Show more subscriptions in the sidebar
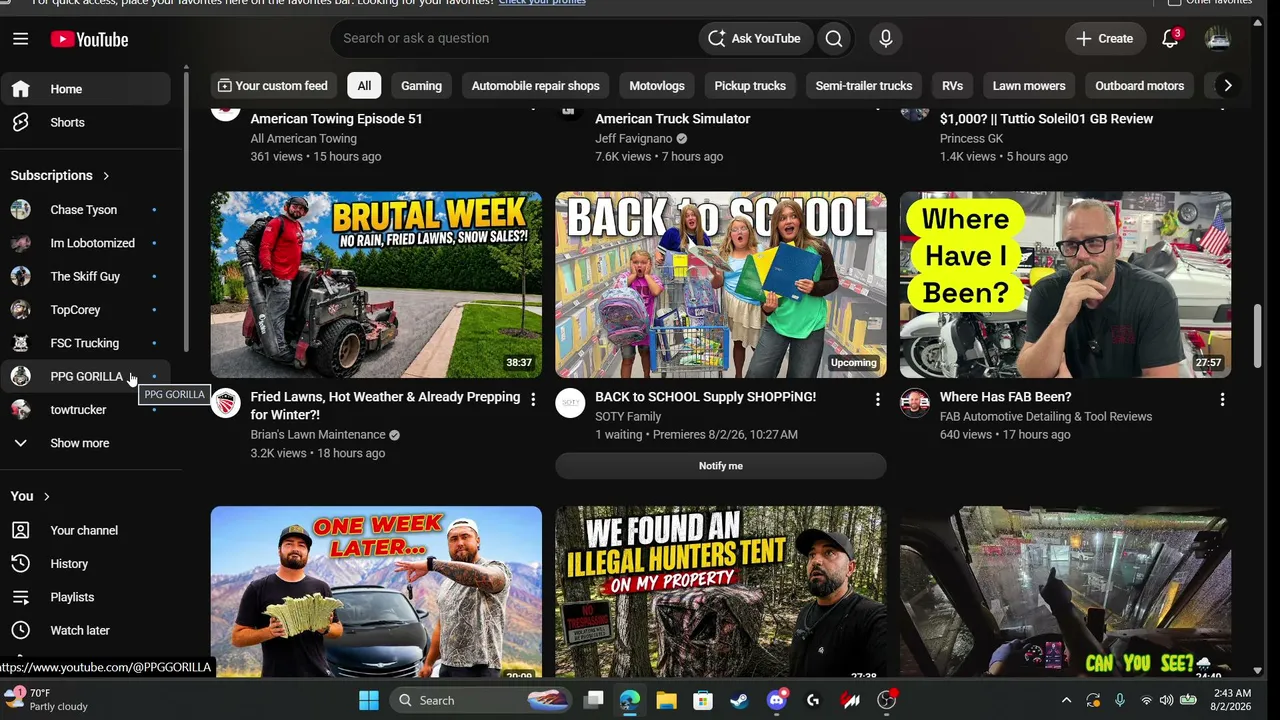 (86, 443)
